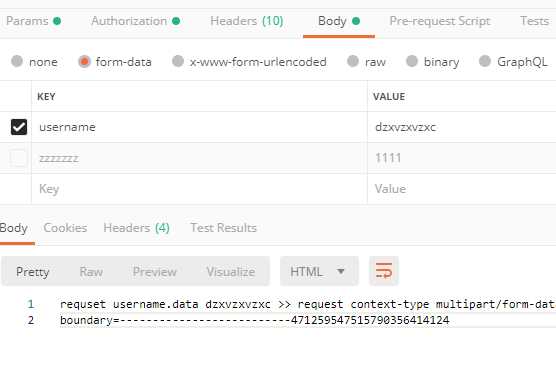Open the response Headers (4) tab
556x382 pixels.
[137, 228]
